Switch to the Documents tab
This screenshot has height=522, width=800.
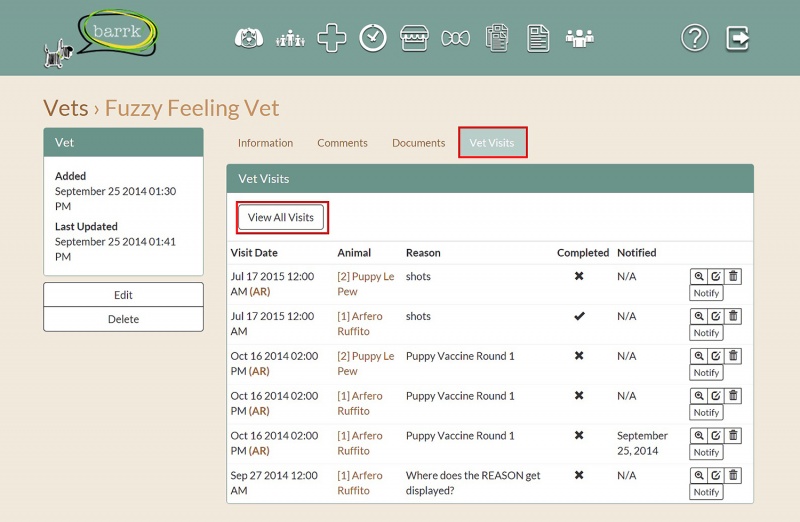(x=418, y=143)
